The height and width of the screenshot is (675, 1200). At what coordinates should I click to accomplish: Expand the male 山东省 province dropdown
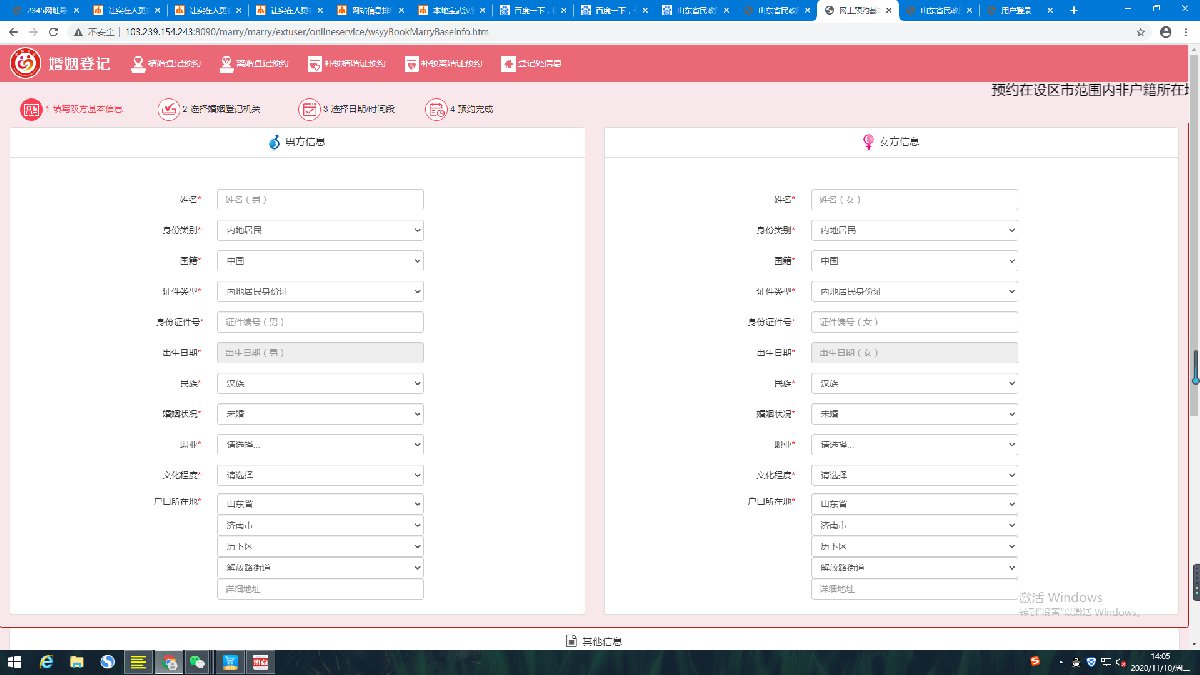click(x=320, y=503)
